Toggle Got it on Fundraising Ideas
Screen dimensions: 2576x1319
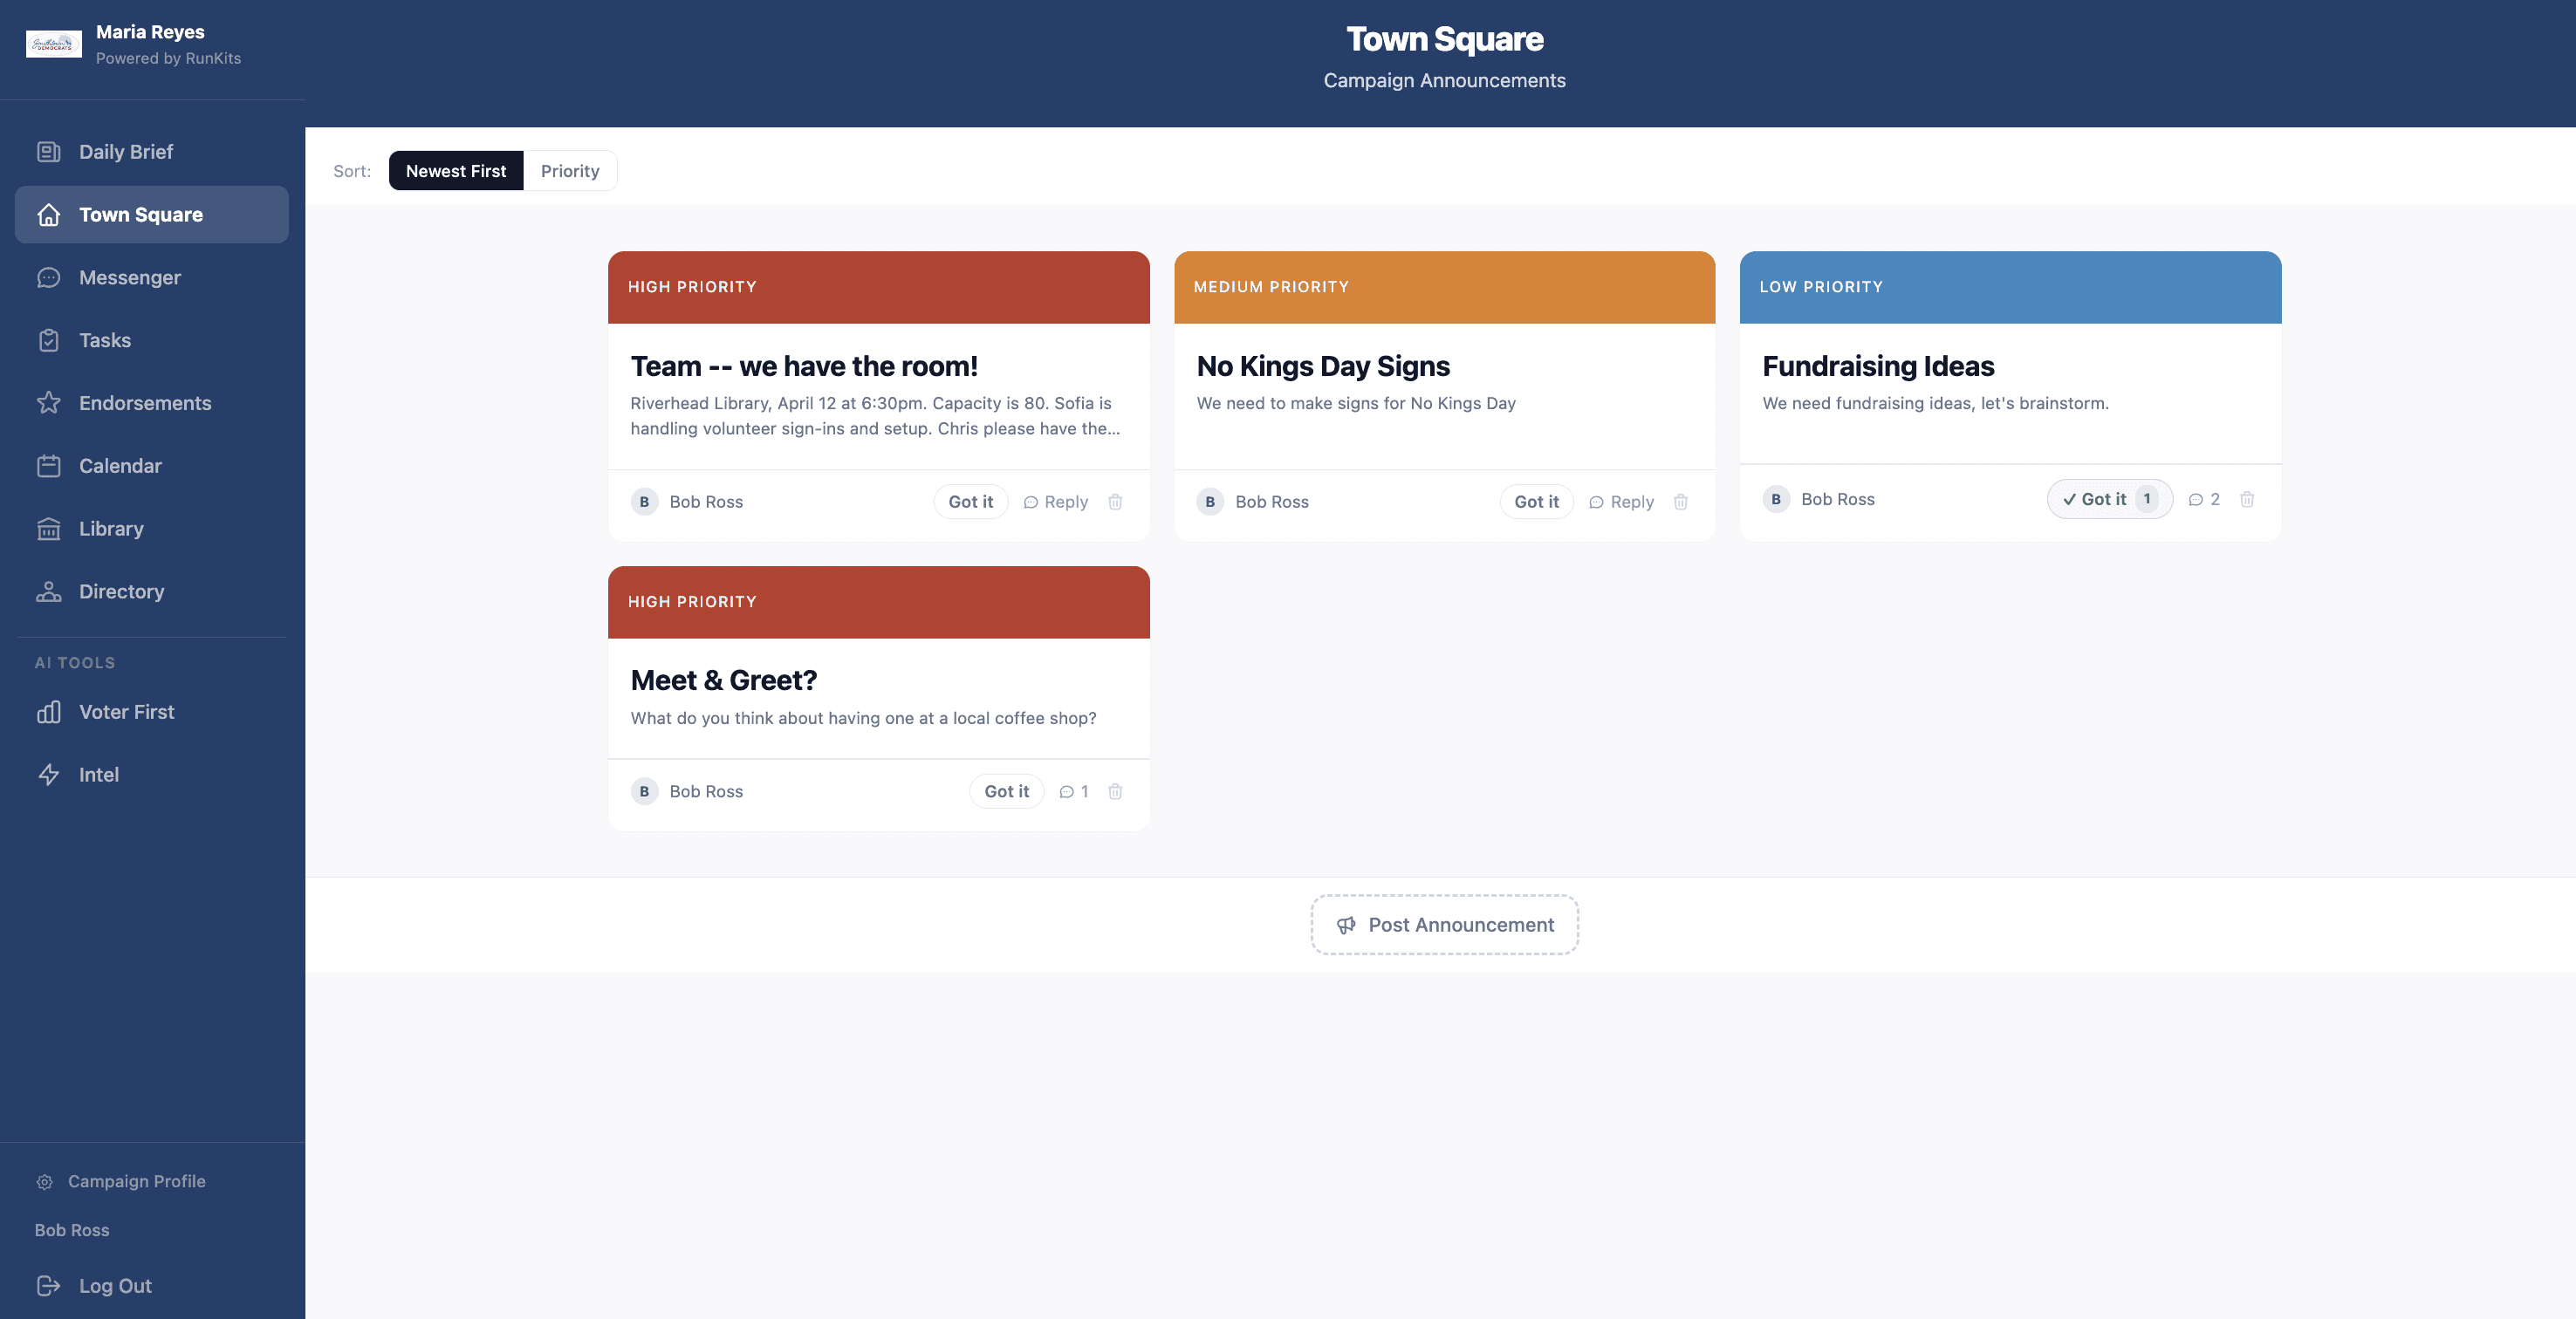click(2109, 499)
